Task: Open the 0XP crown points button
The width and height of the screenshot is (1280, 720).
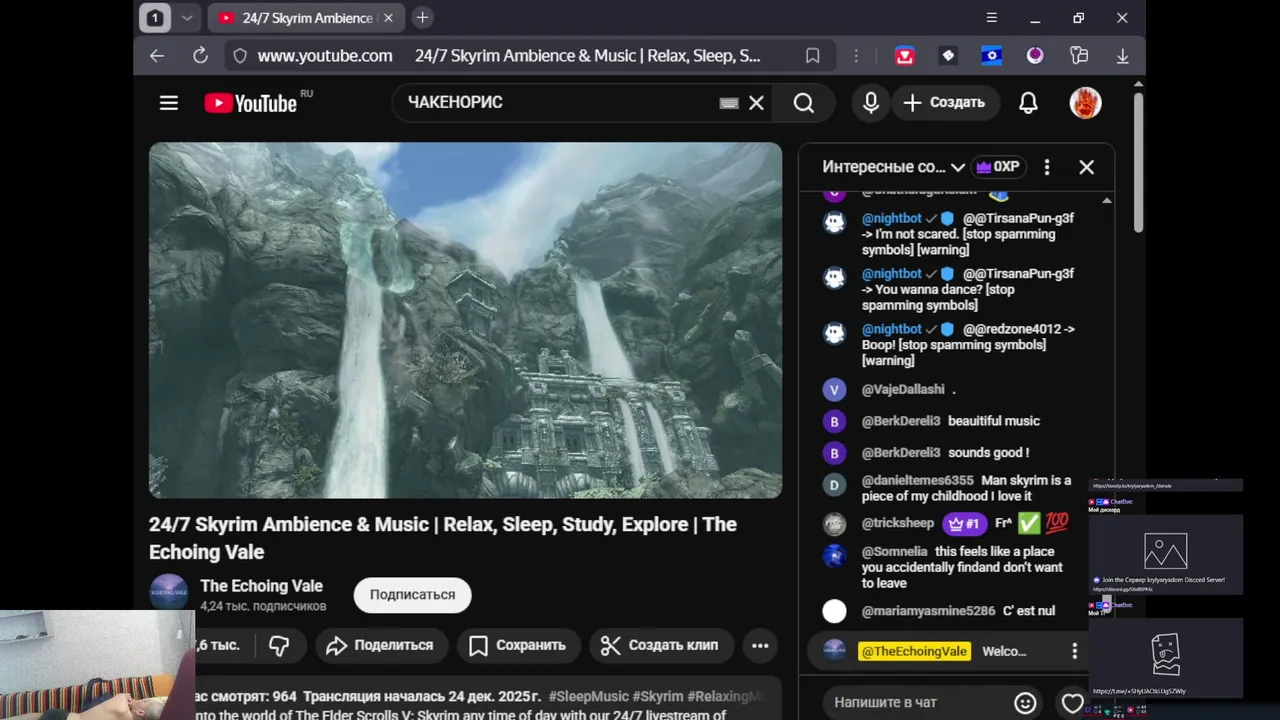Action: 998,167
